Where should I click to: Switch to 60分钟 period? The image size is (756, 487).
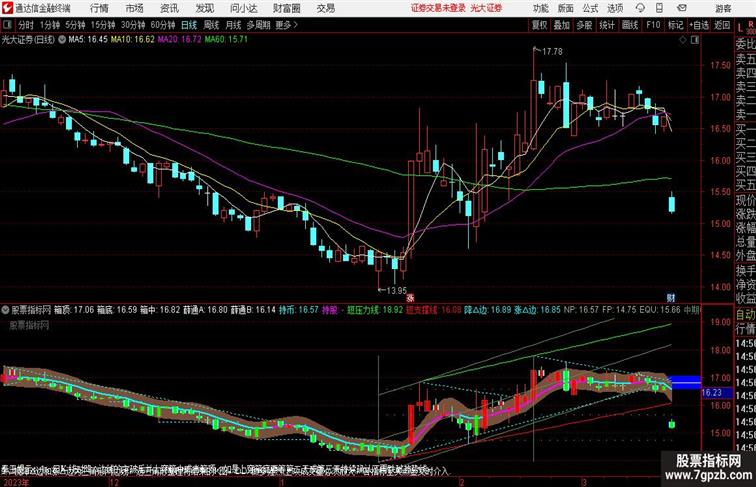point(163,25)
